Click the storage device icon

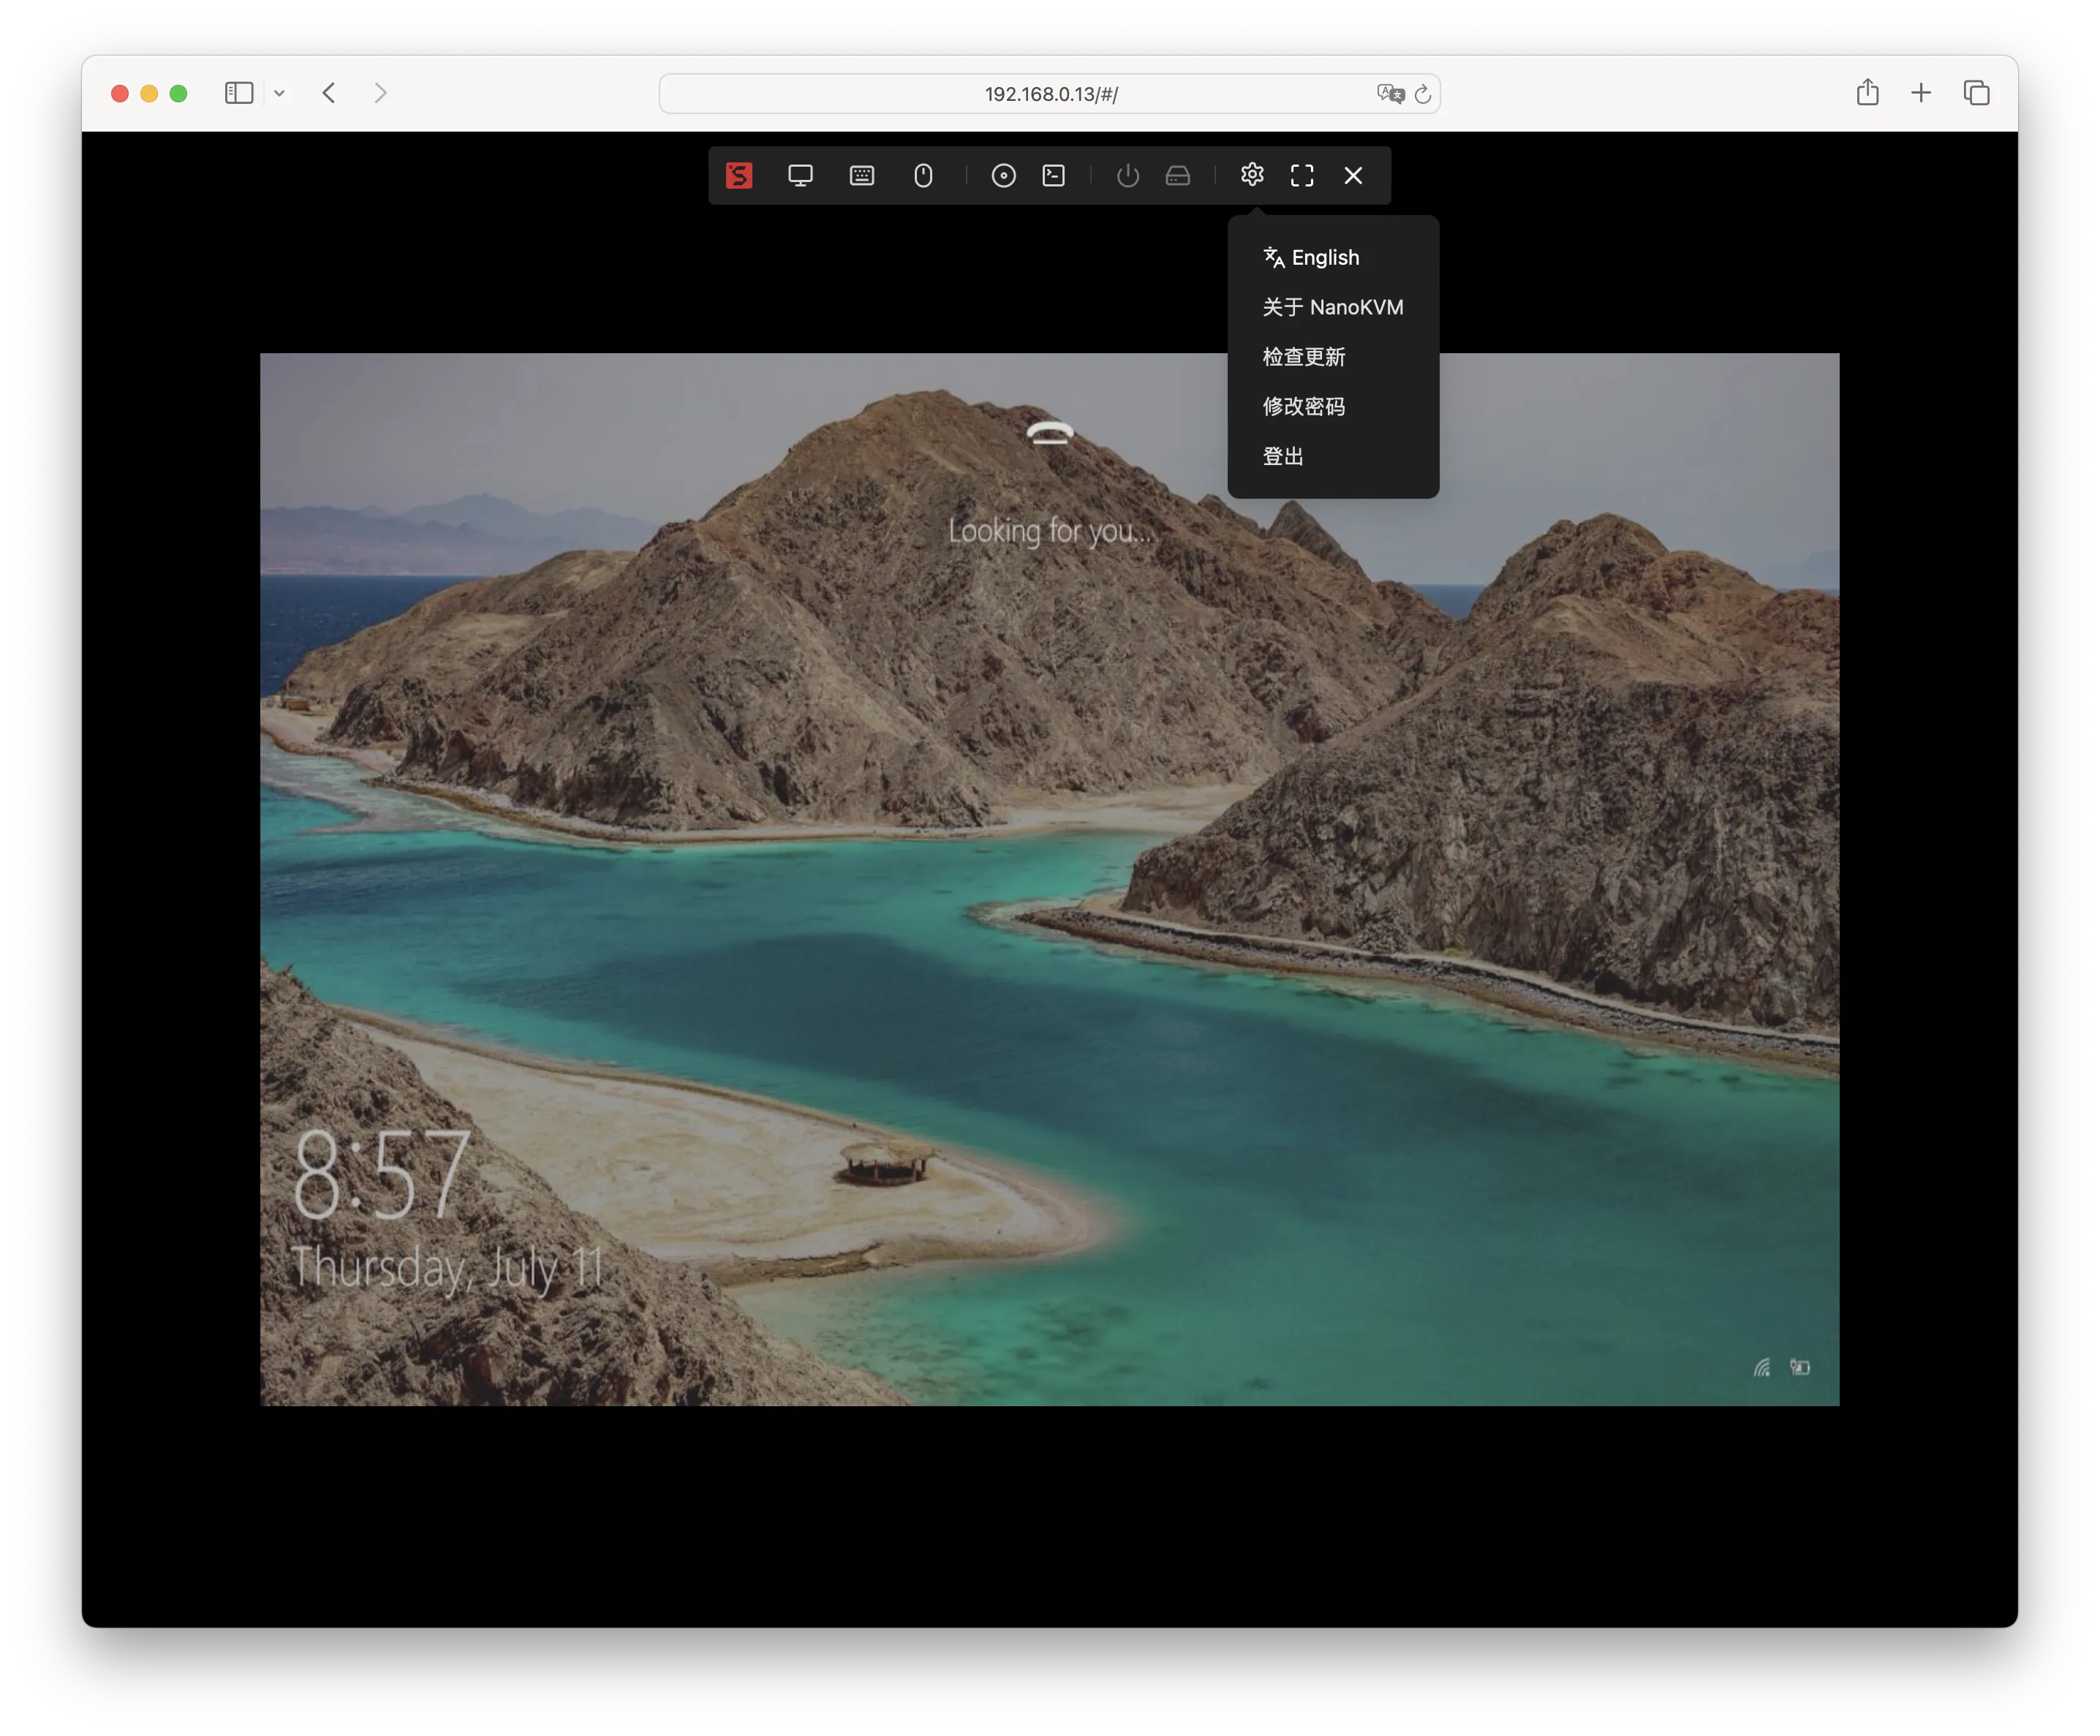click(1177, 175)
